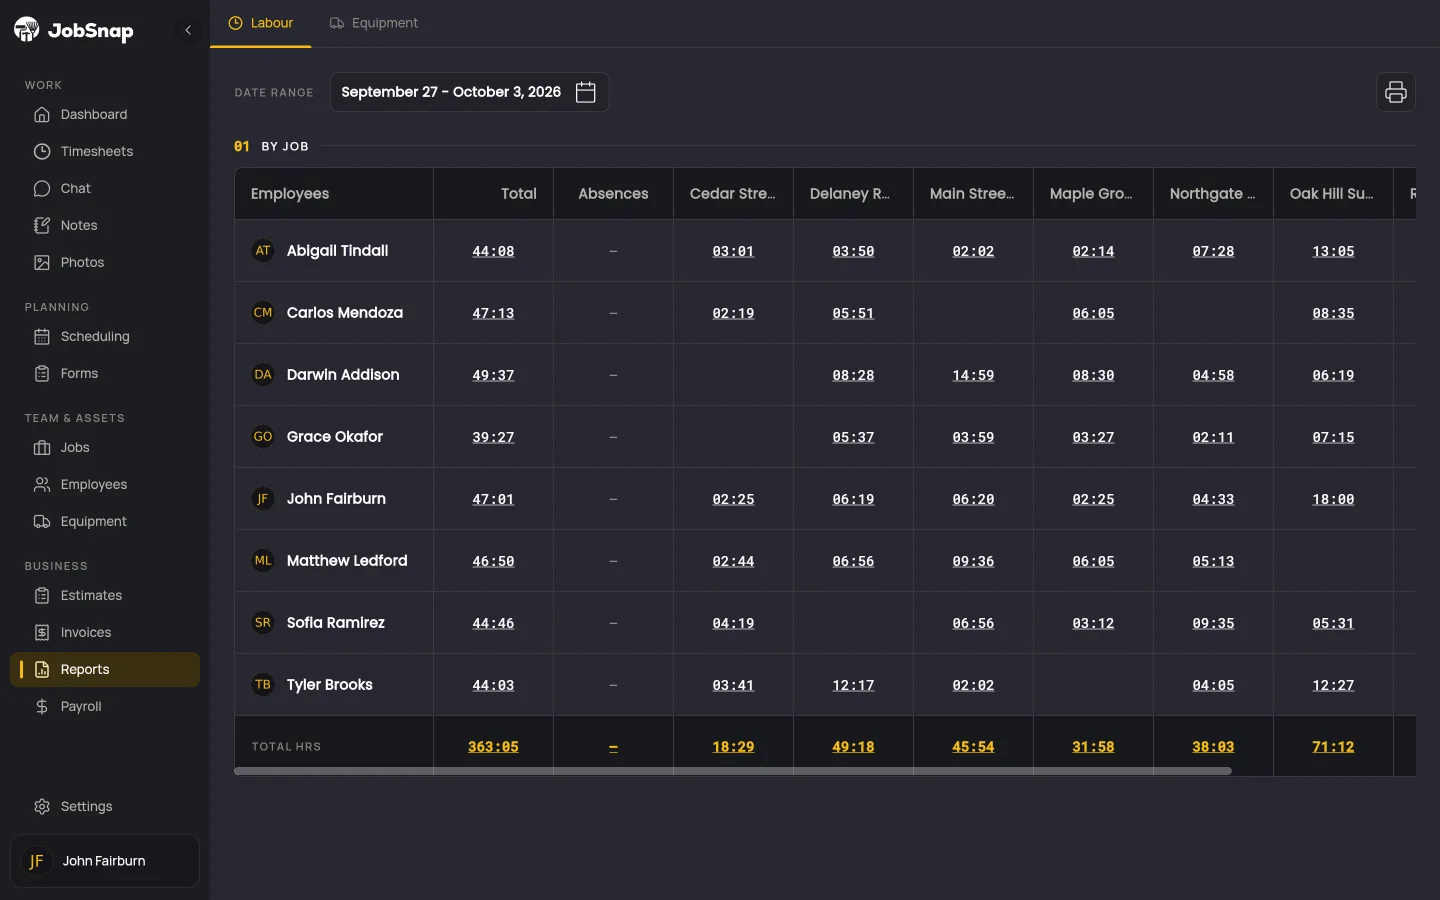Open sidebar Equipment truck icon

[42, 521]
